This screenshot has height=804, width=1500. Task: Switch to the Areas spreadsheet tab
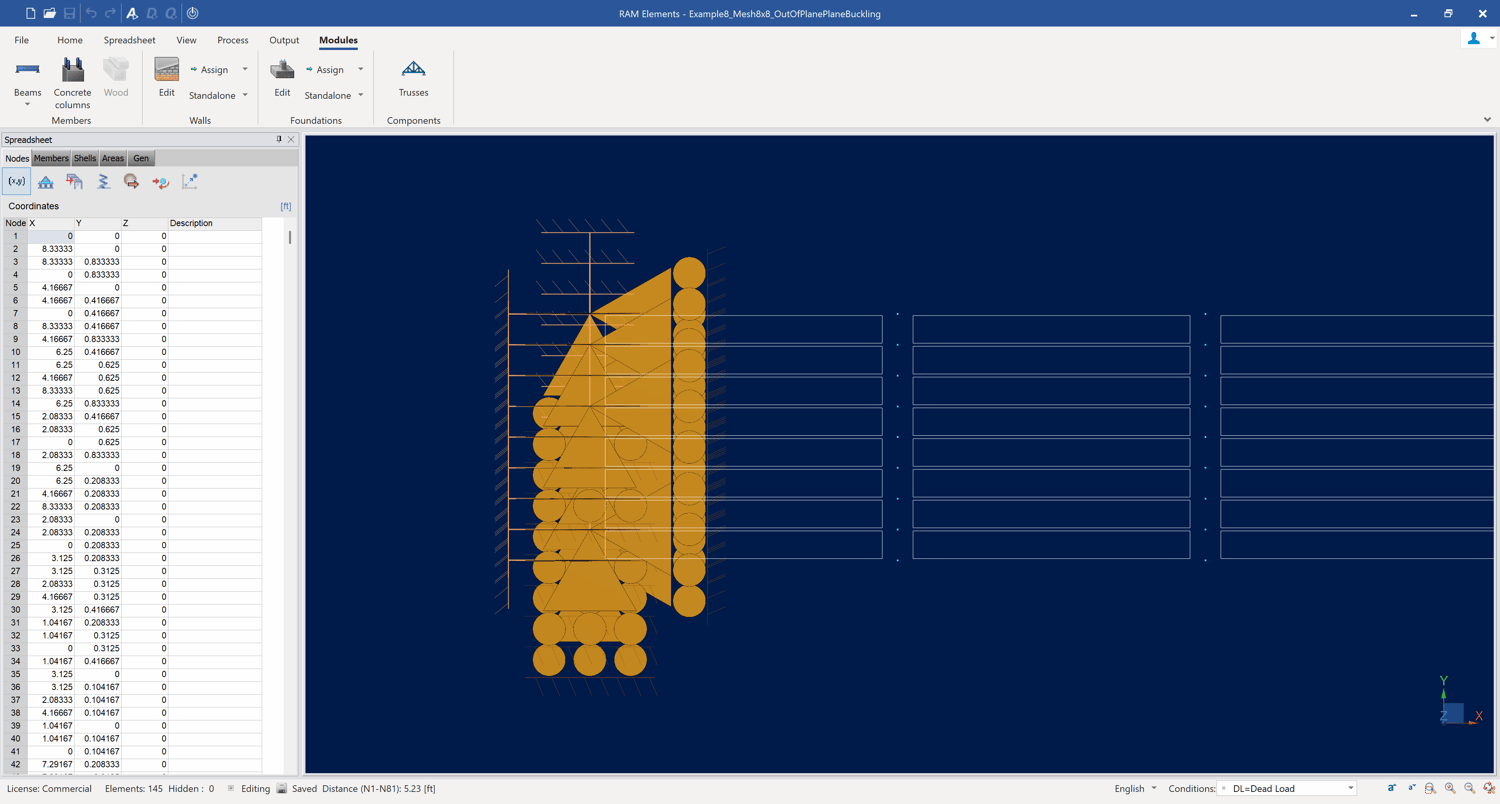[113, 158]
